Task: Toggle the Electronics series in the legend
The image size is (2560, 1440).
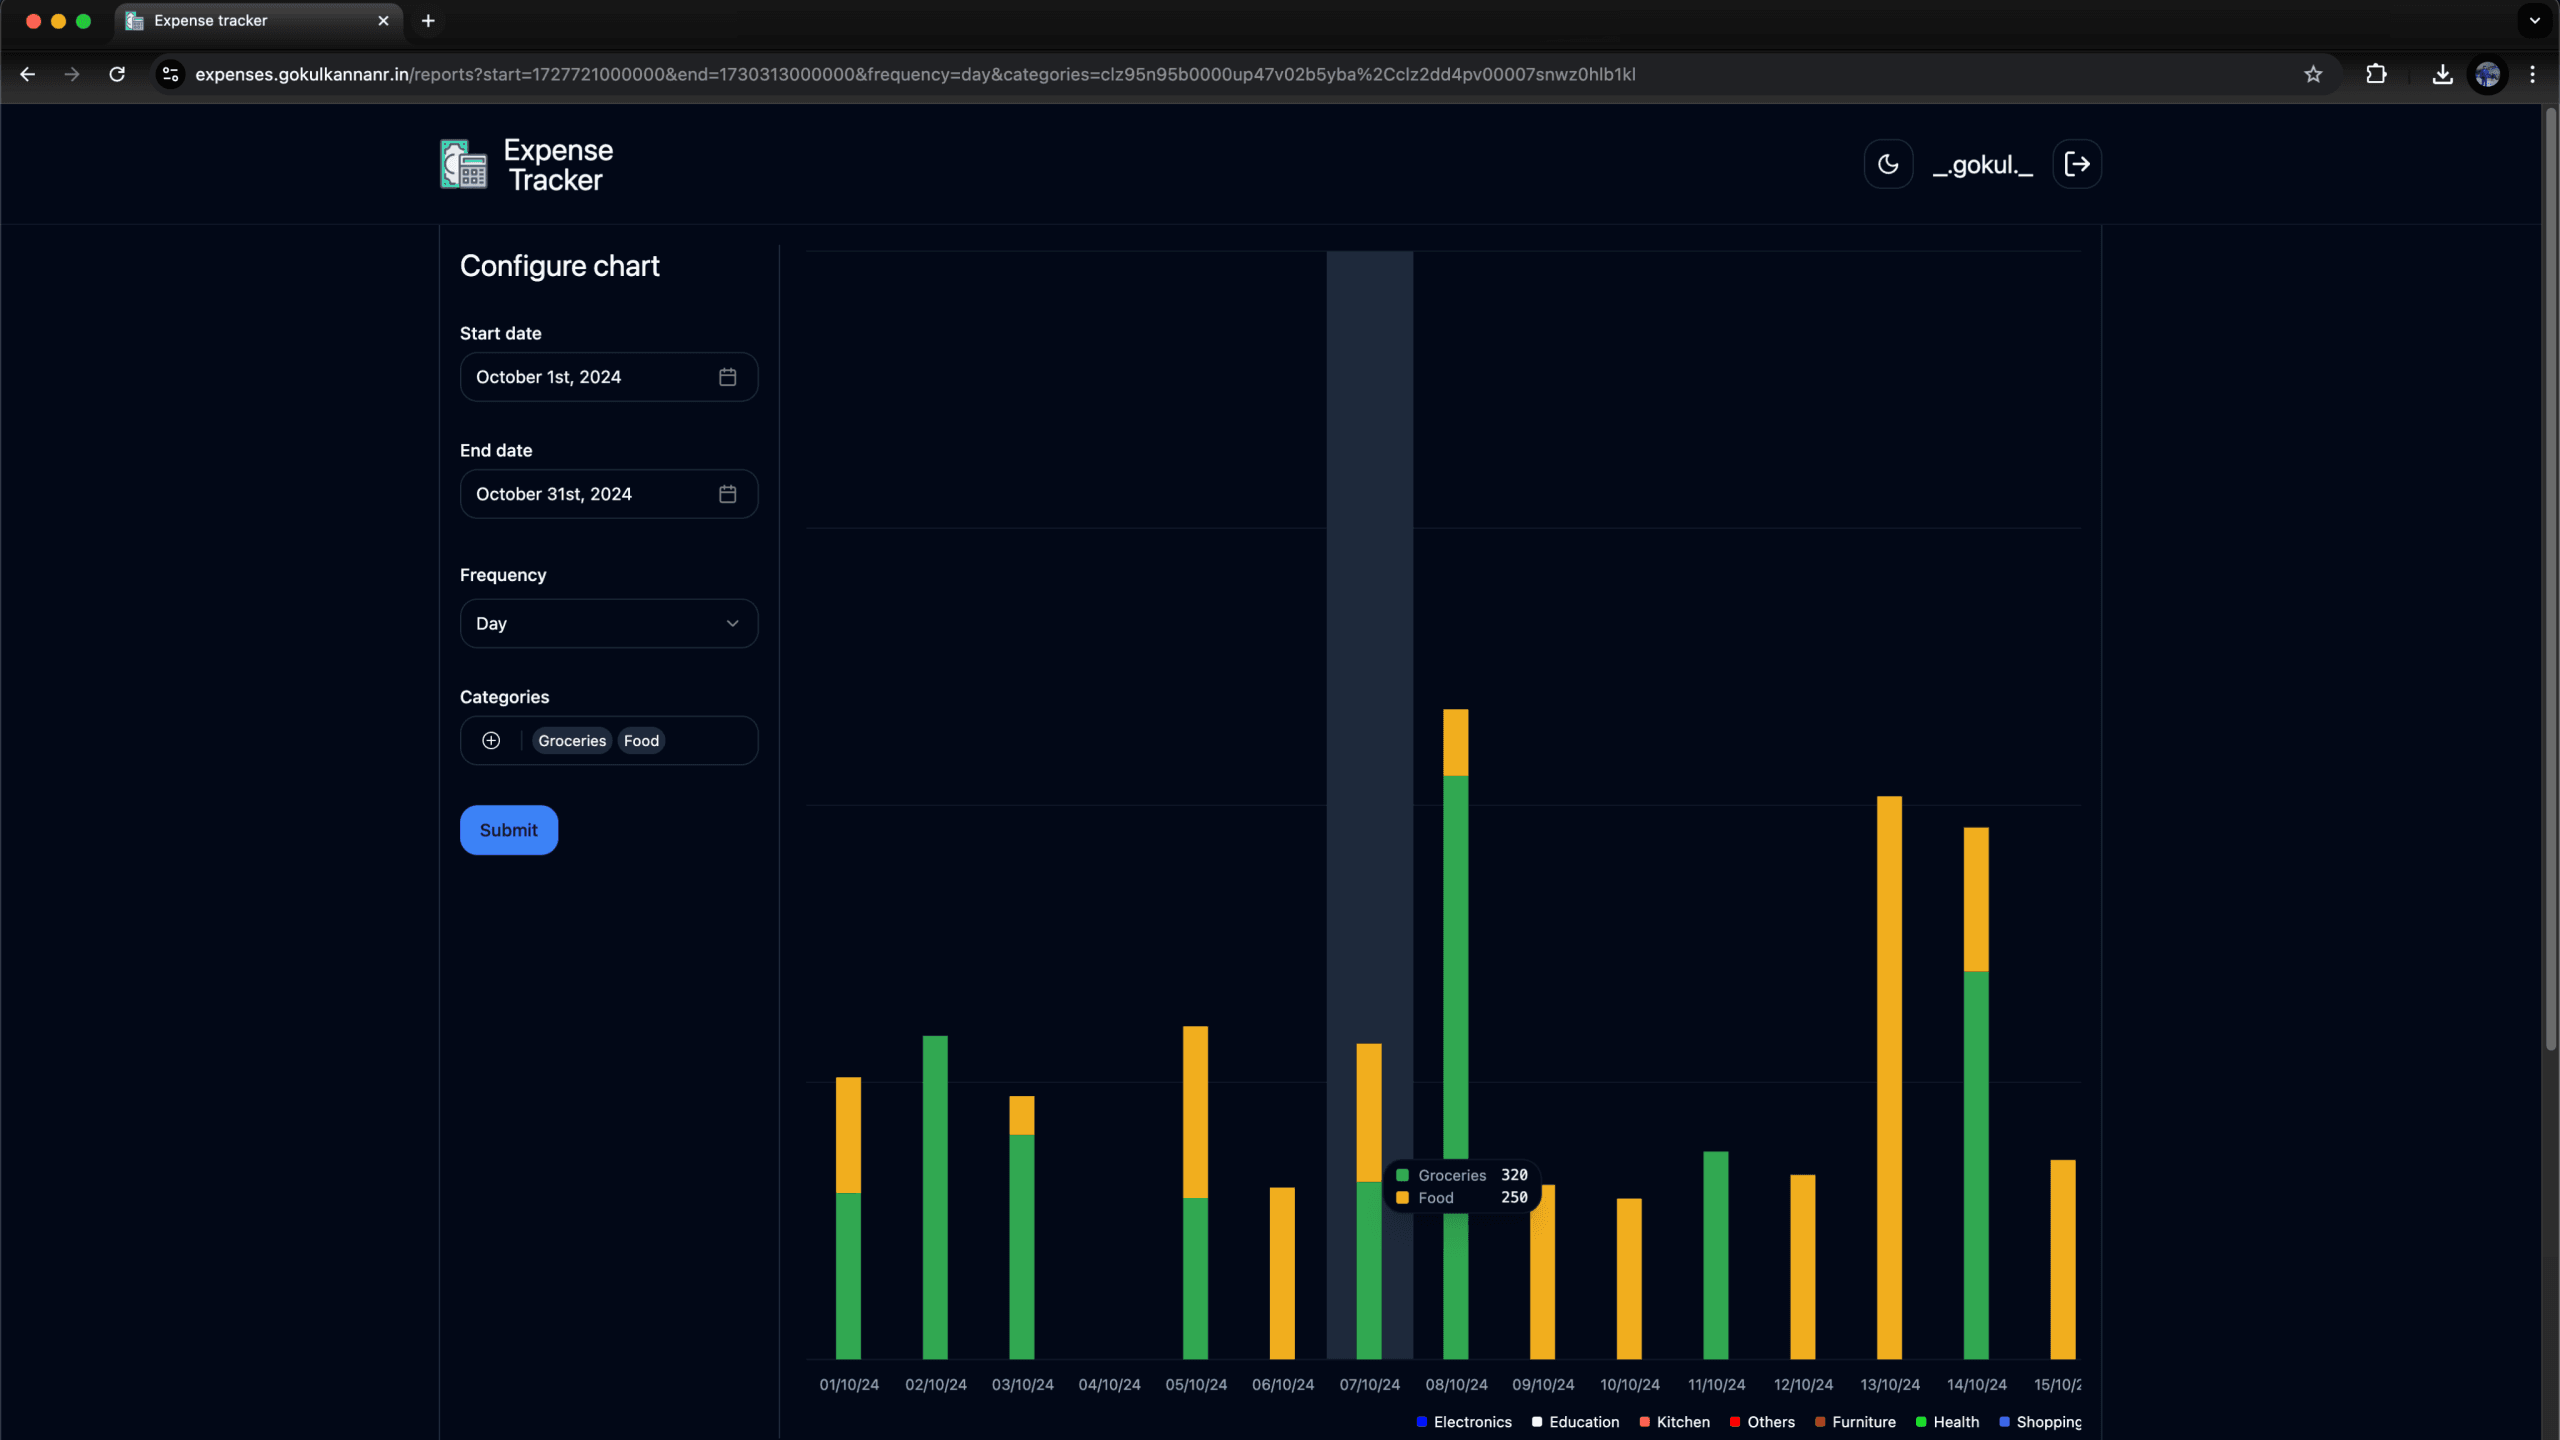Action: click(1464, 1421)
